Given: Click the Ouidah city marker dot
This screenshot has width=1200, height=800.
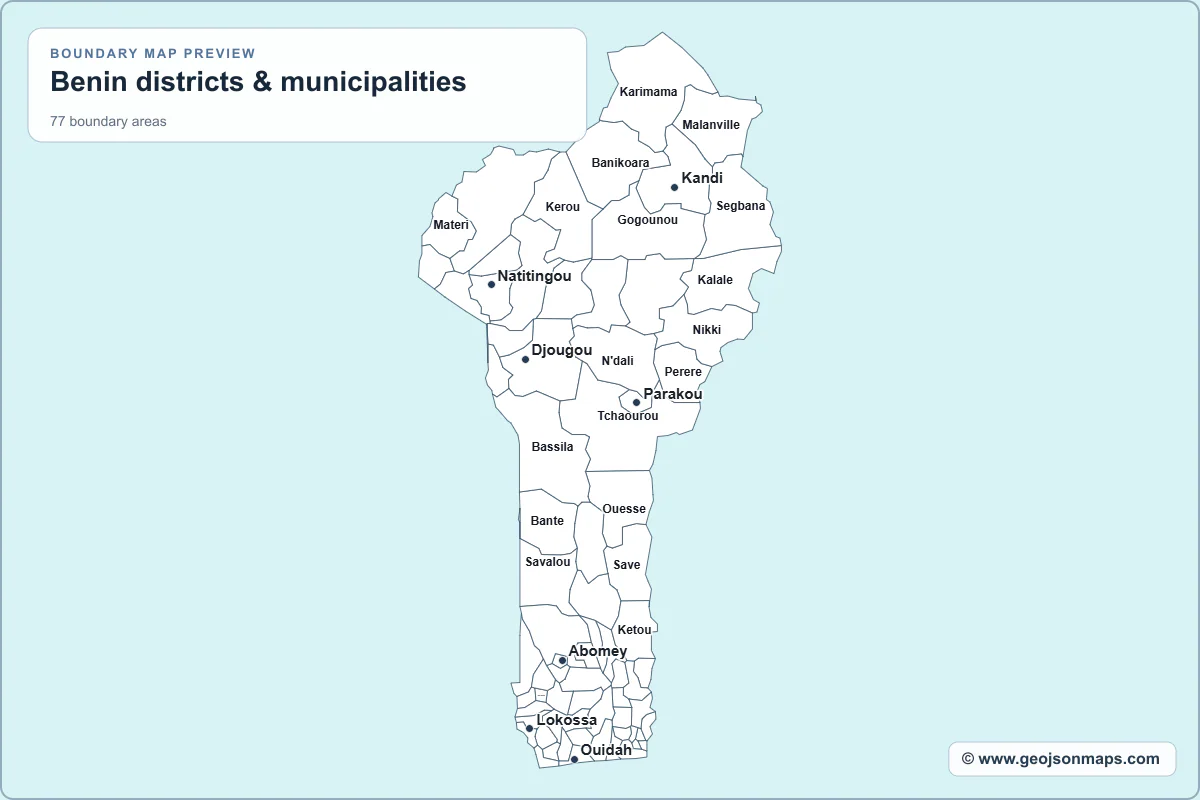Looking at the screenshot, I should click(574, 759).
